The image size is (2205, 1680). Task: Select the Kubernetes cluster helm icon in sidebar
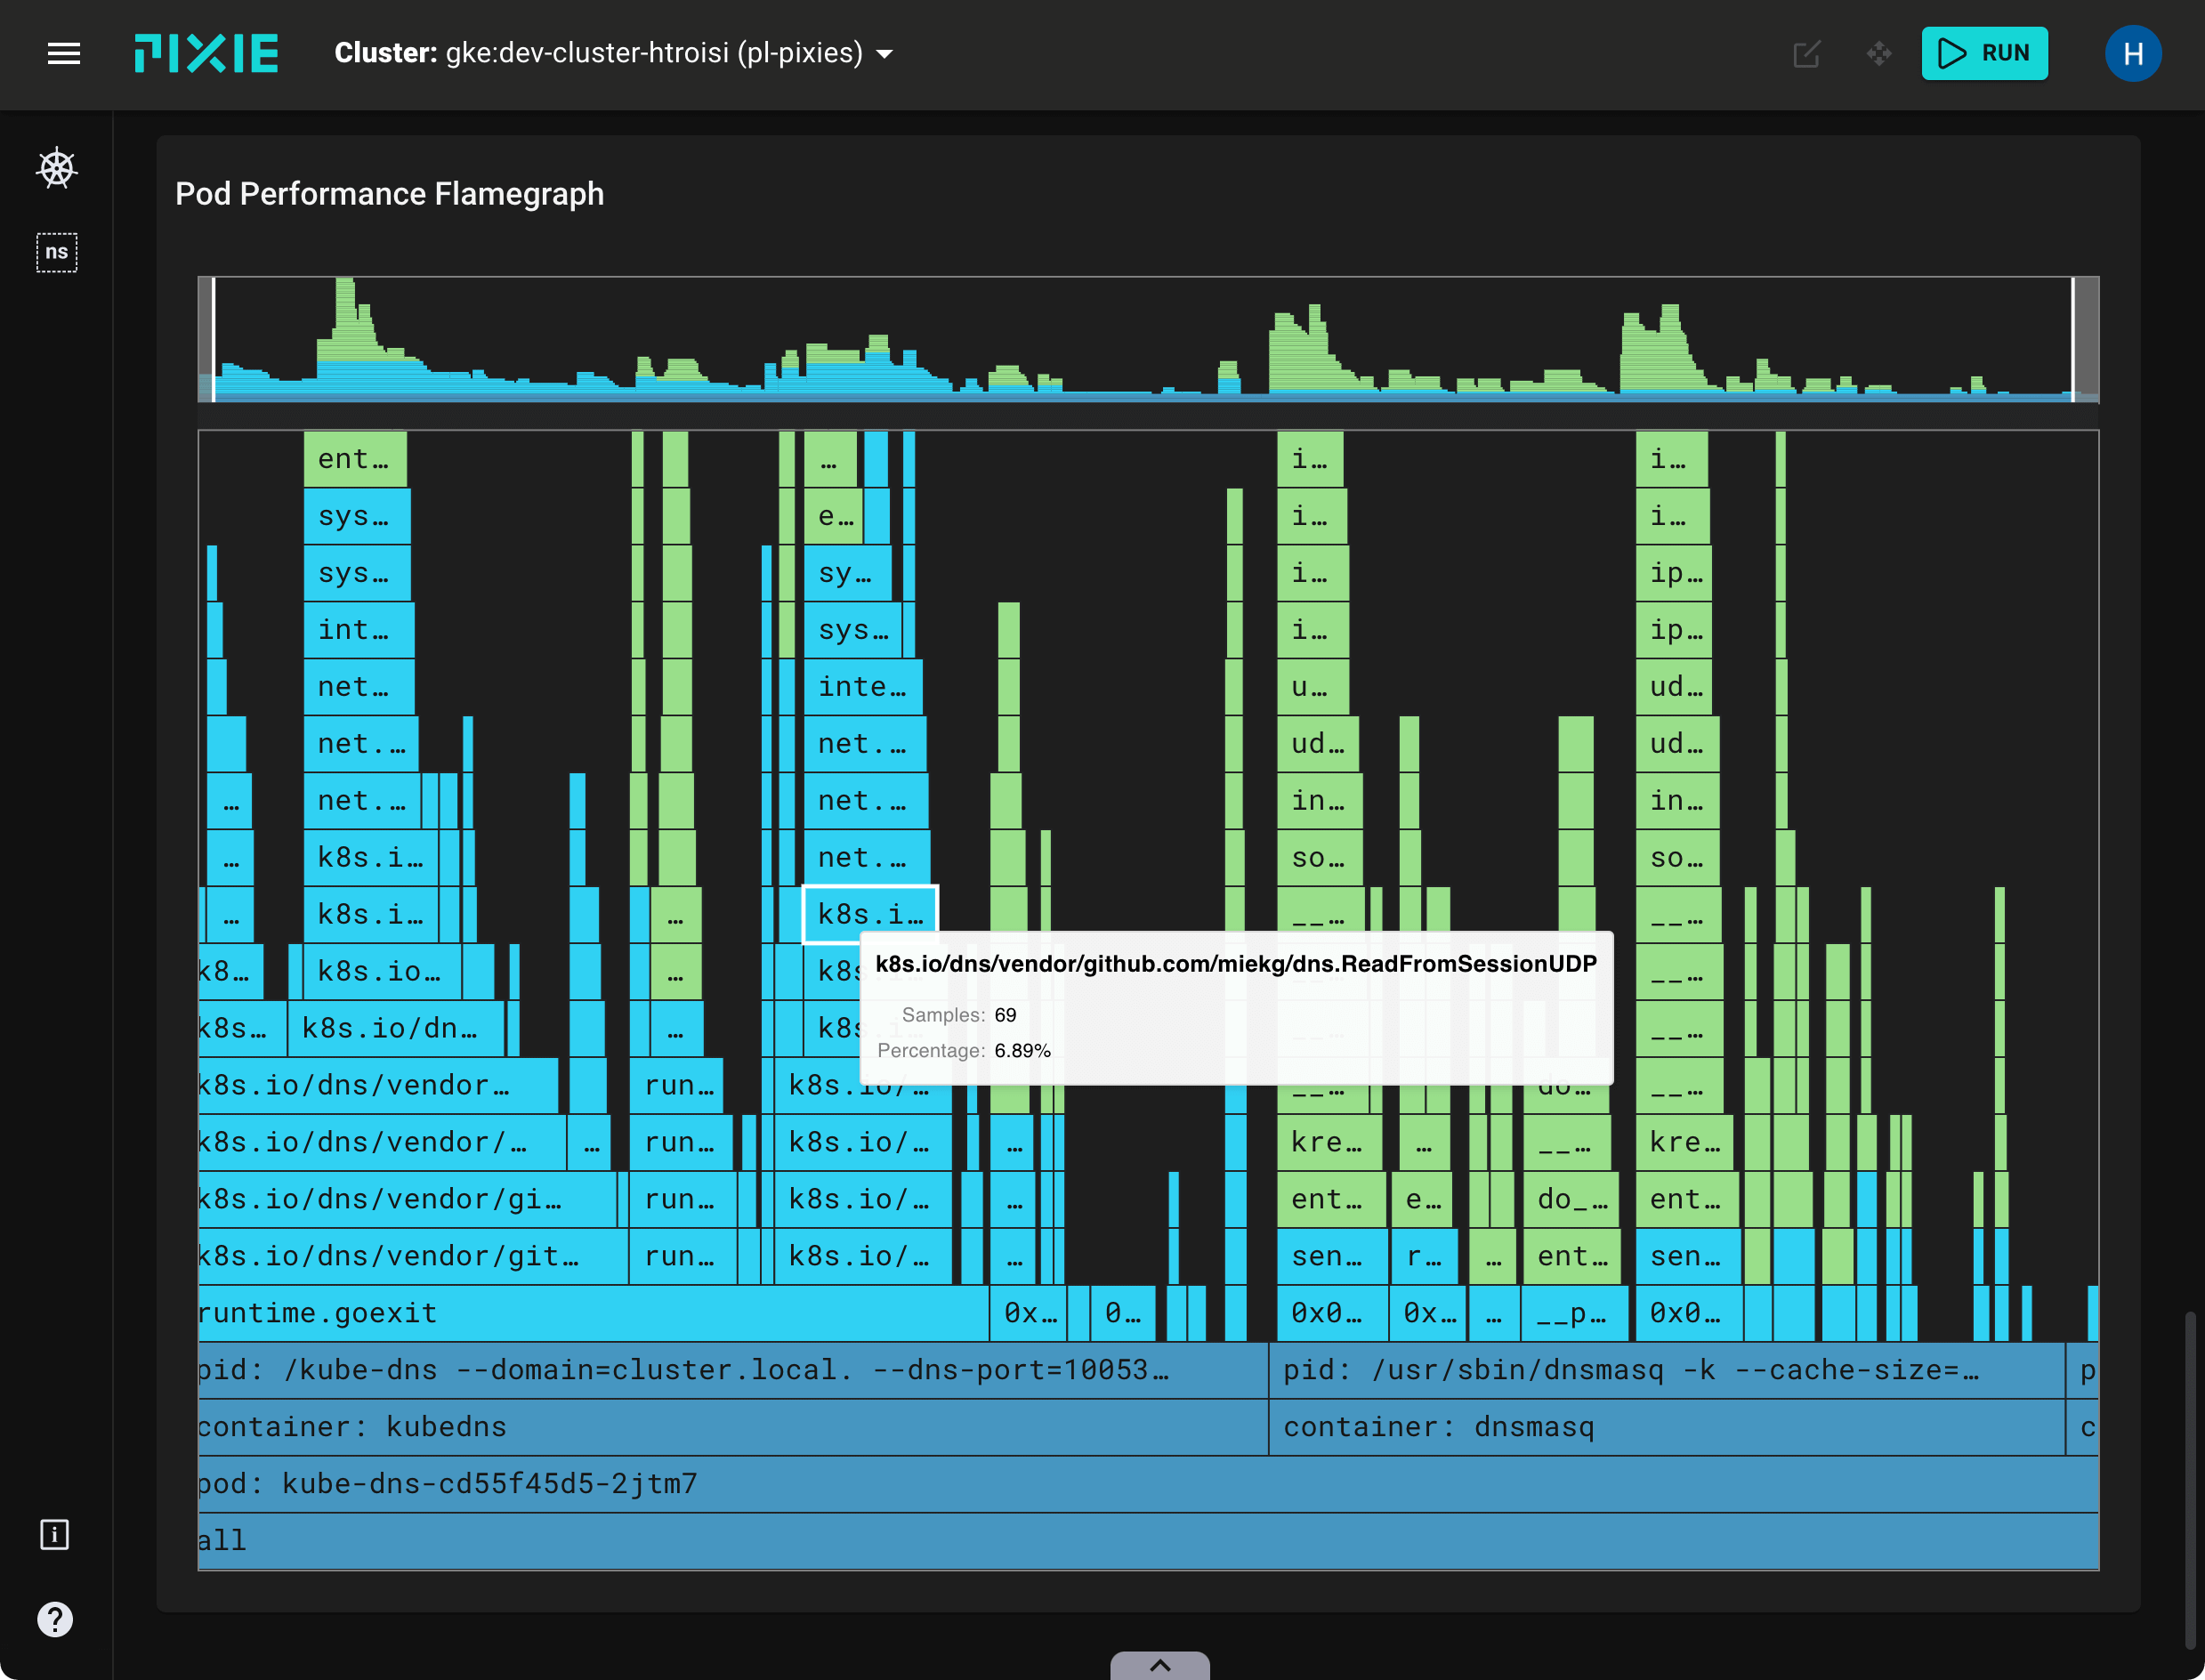point(56,168)
